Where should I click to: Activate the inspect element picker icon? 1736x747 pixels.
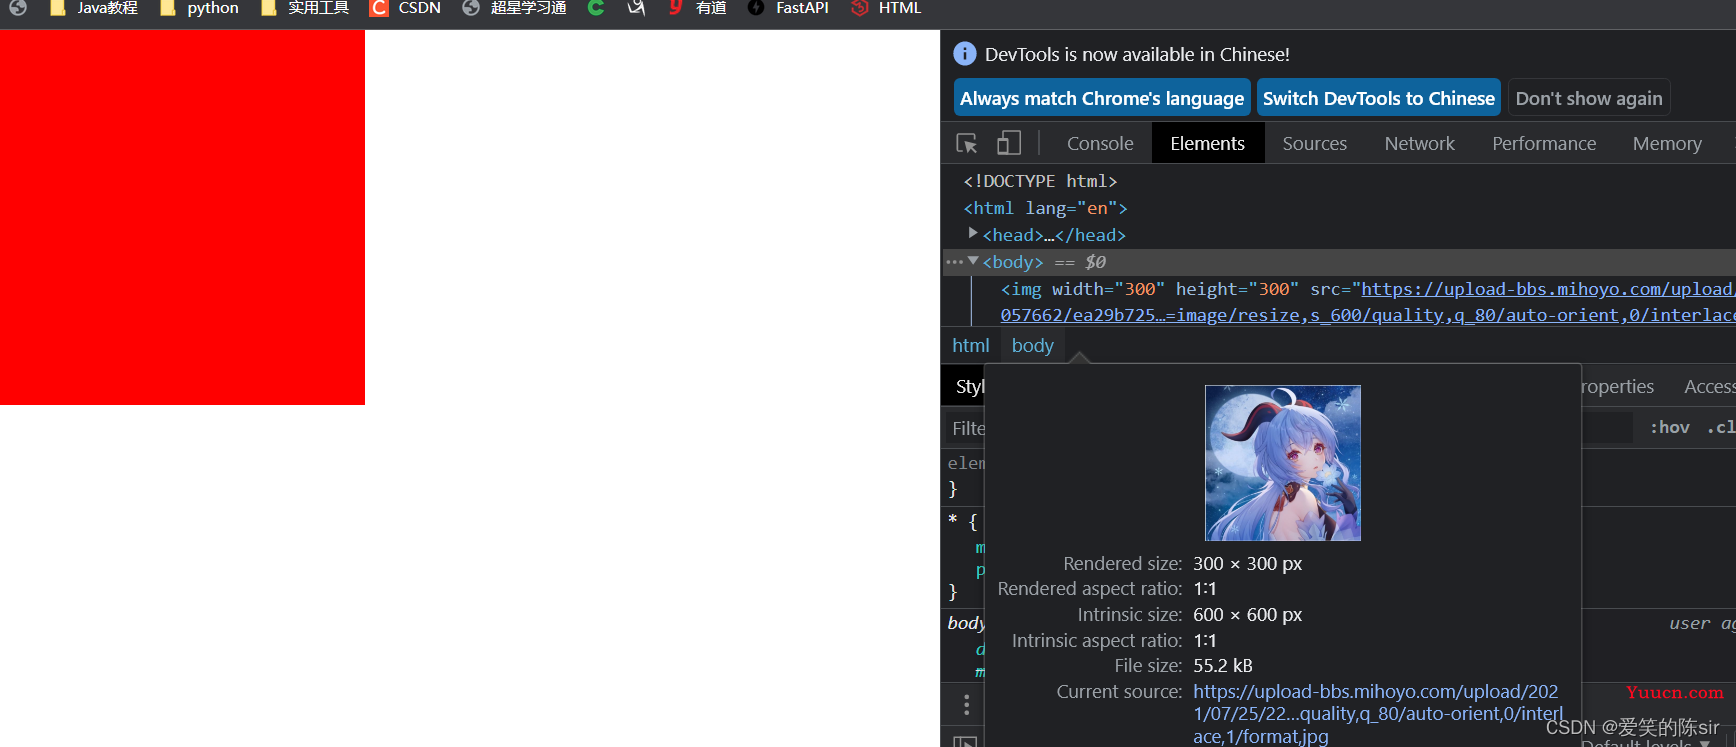(967, 143)
